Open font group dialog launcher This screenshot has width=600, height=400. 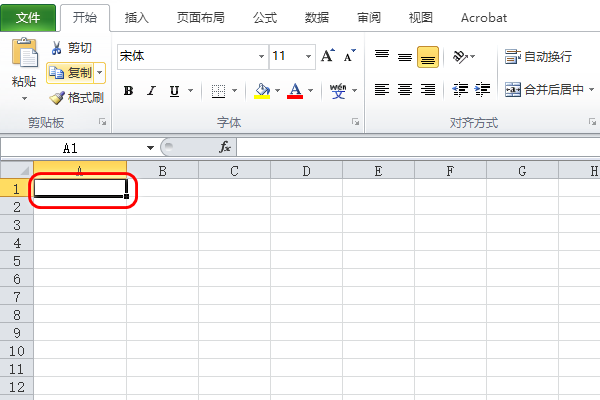(355, 122)
